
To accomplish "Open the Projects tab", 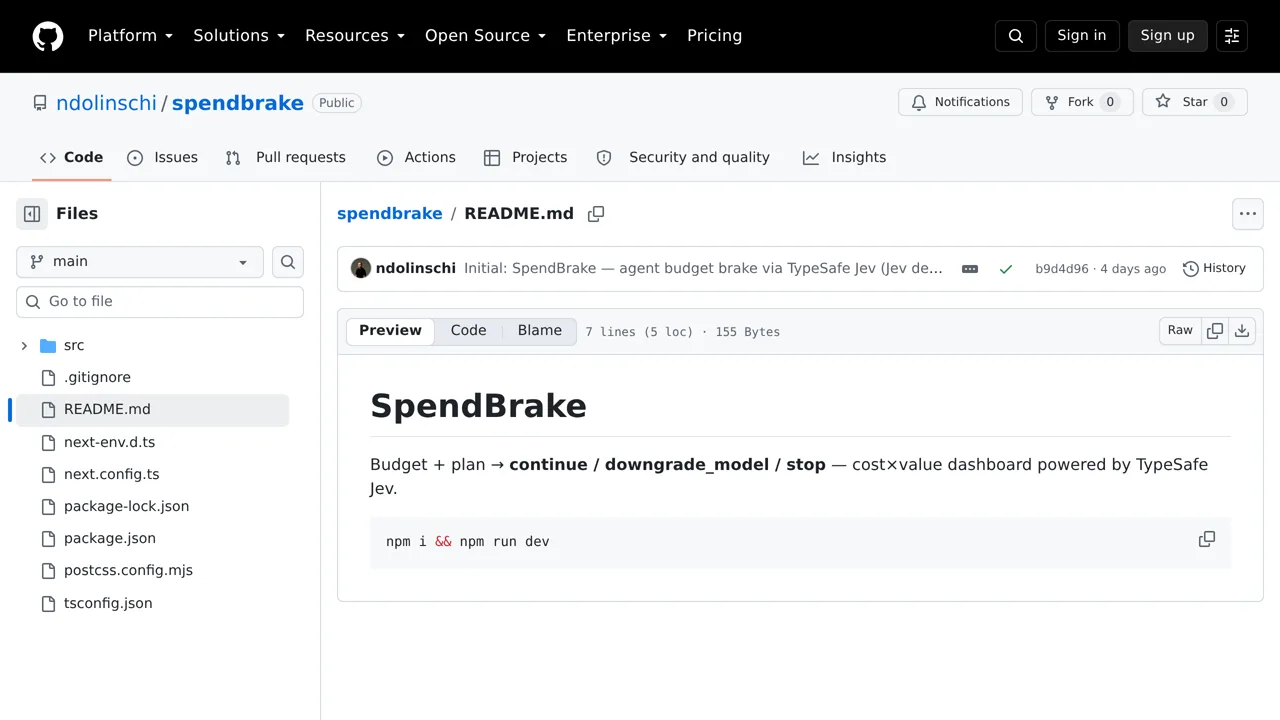I will [526, 158].
